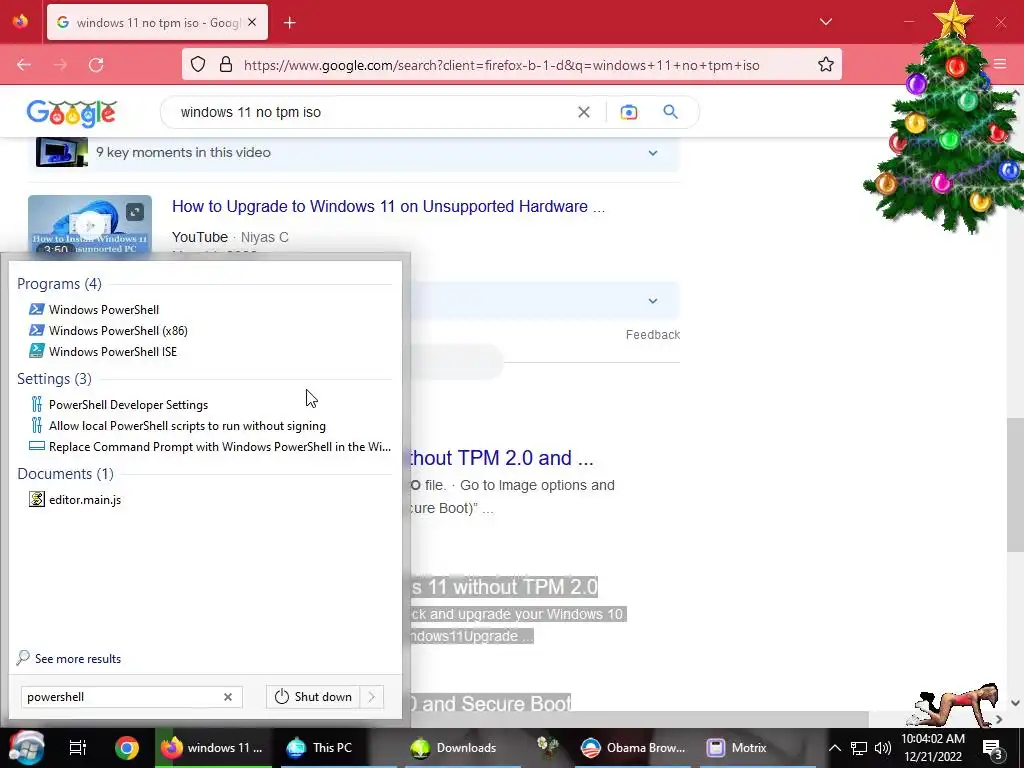
Task: Open result ending 'thout TPM 2.0 and ...'
Action: click(x=501, y=458)
